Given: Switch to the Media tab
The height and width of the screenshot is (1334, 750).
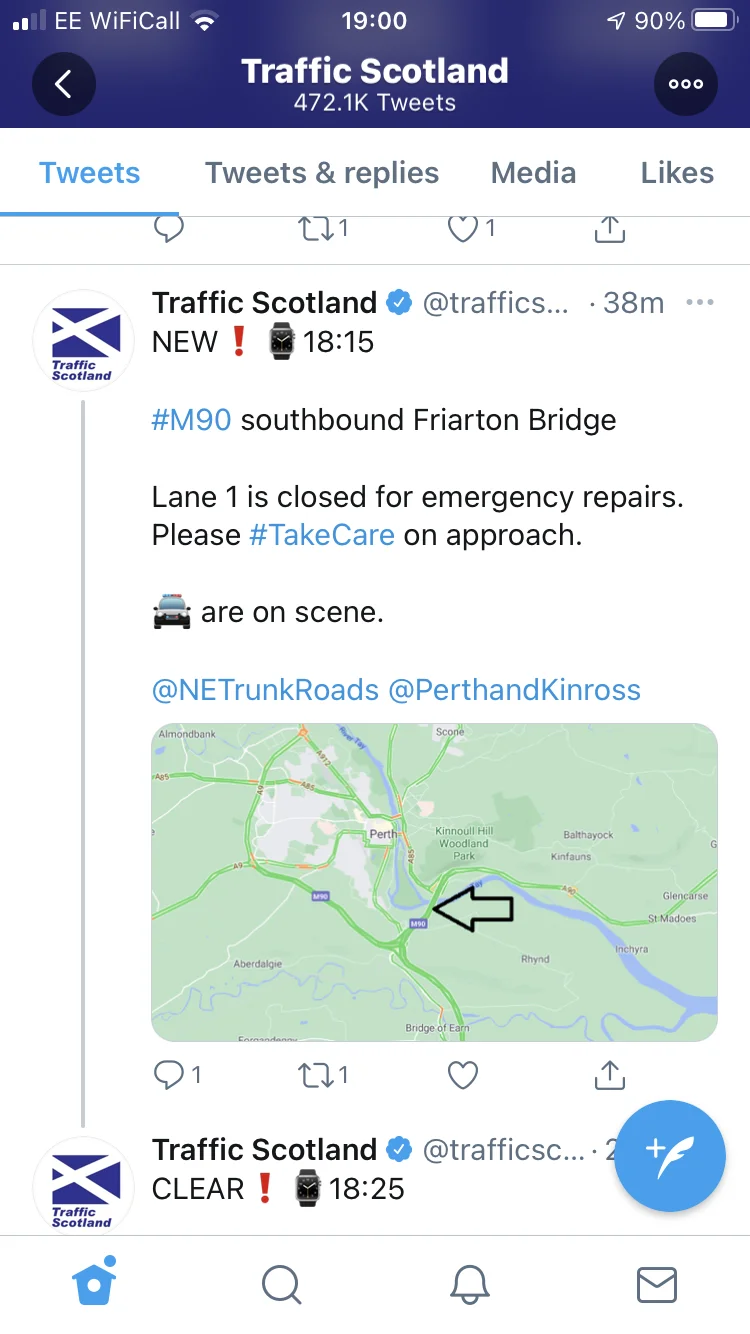Looking at the screenshot, I should coord(533,173).
